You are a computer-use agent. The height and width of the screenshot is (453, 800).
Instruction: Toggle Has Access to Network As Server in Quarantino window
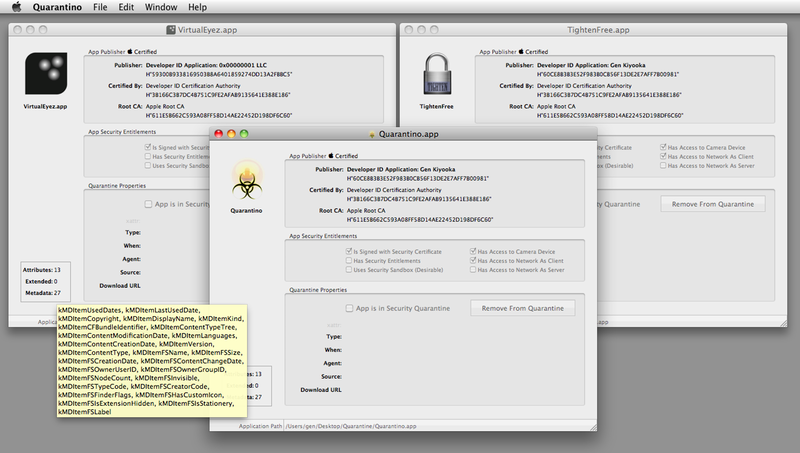[473, 269]
